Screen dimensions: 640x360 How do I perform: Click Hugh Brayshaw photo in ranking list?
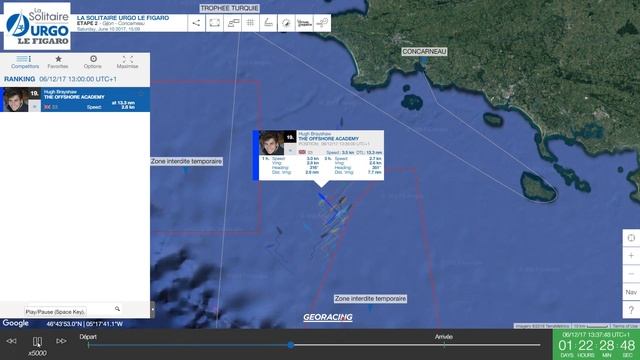[x=16, y=100]
